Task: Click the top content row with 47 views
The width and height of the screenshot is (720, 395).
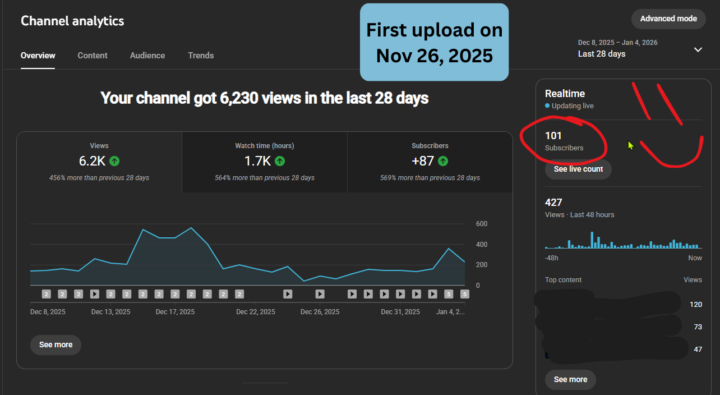Action: [x=623, y=349]
